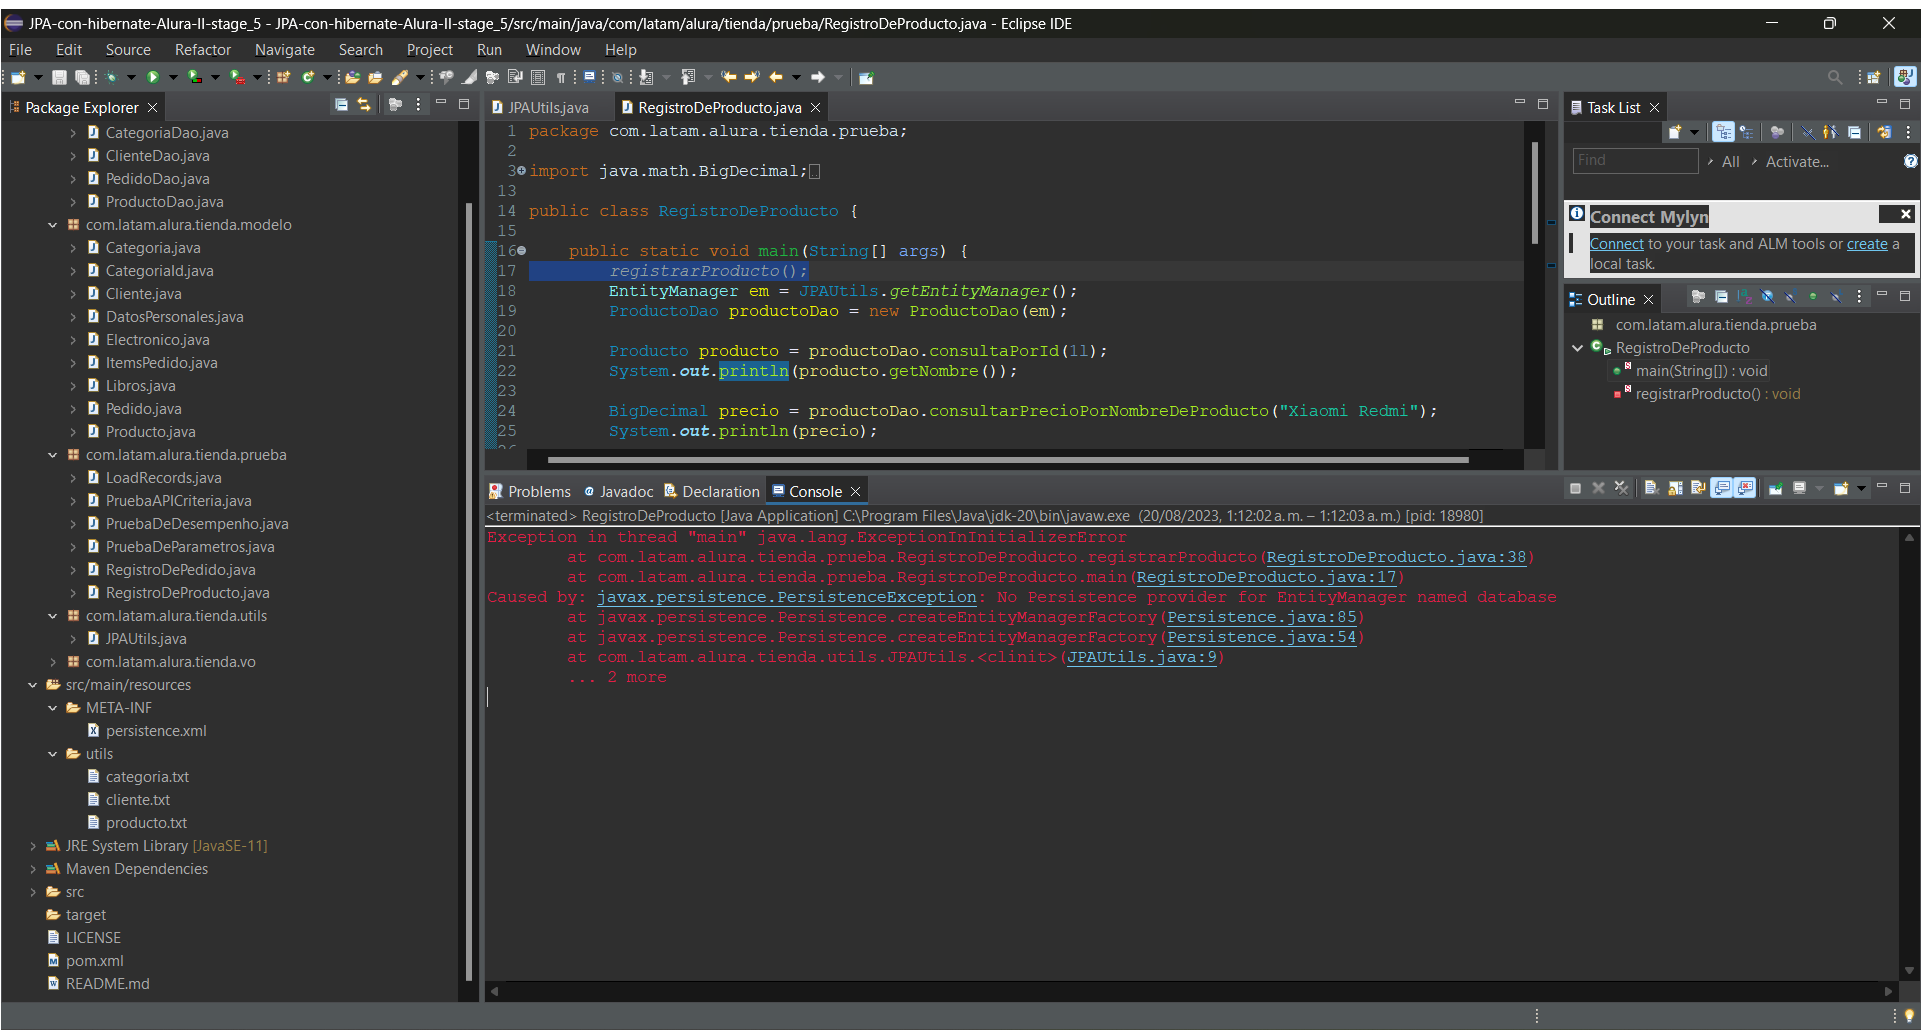Toggle Link with Editor in Package Explorer
The image size is (1922, 1030).
coord(364,105)
